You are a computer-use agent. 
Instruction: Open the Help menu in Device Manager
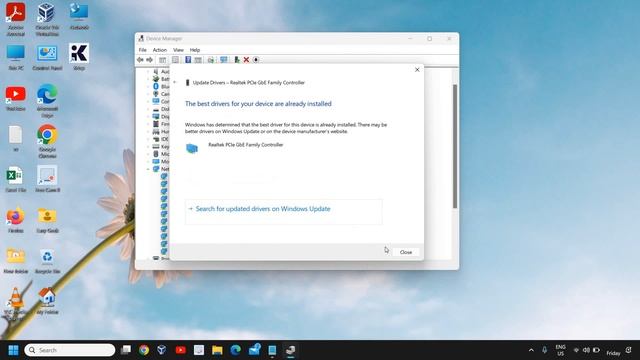click(x=195, y=50)
